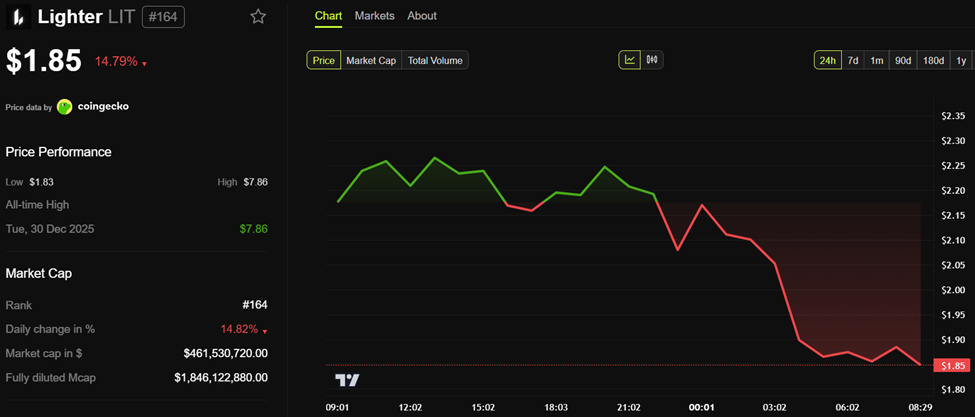Set chart range to 1m
This screenshot has height=417, width=975.
pos(877,60)
